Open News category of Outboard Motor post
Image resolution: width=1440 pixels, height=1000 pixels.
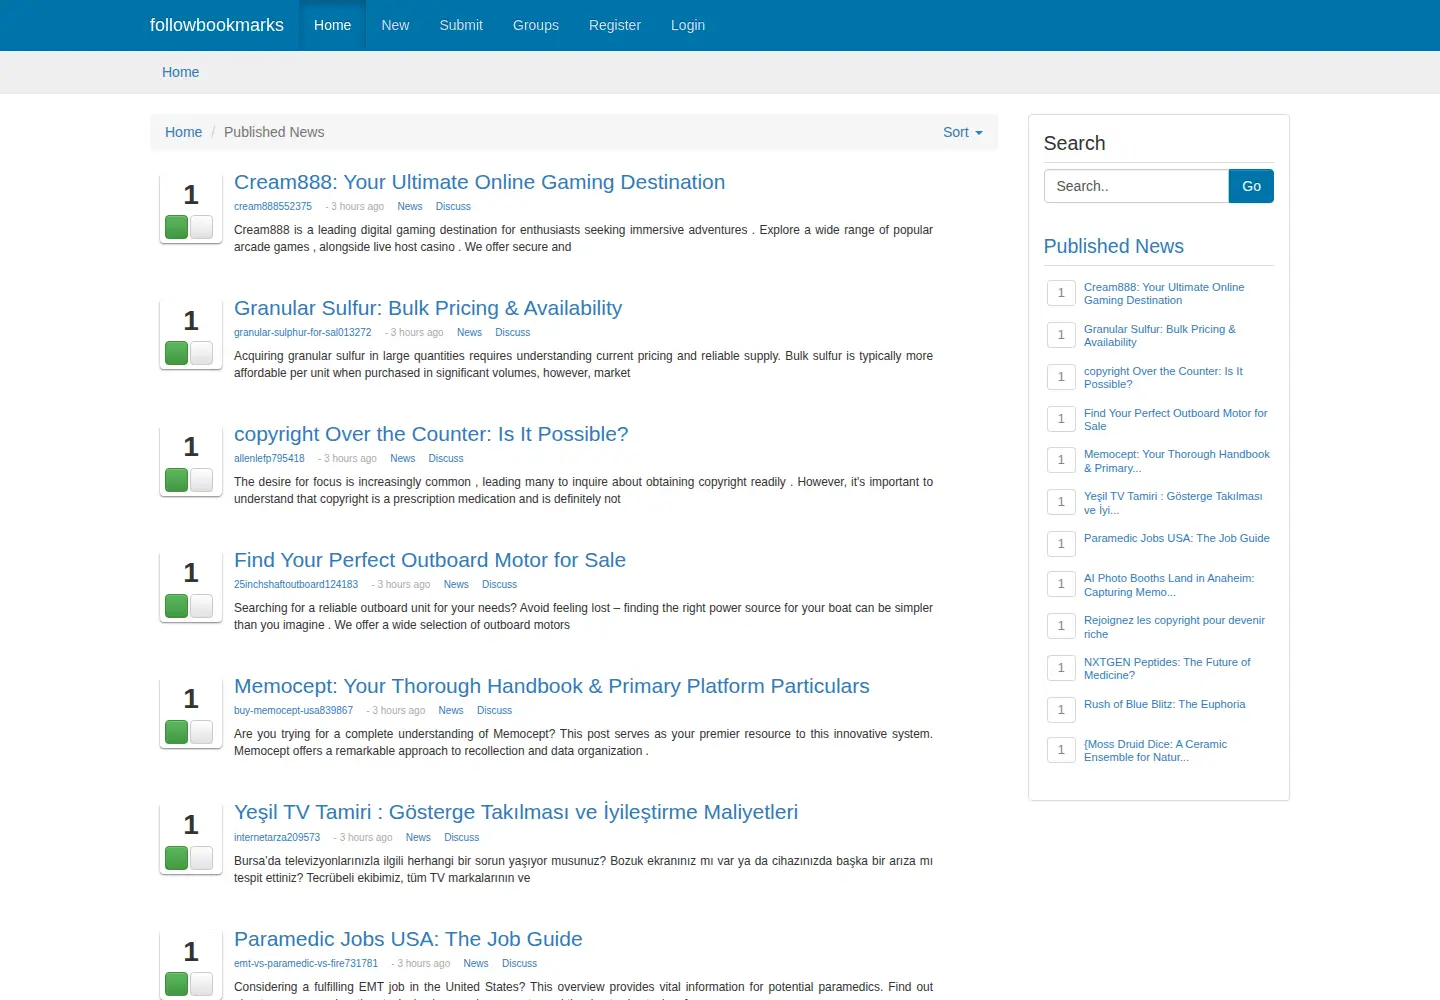click(456, 584)
